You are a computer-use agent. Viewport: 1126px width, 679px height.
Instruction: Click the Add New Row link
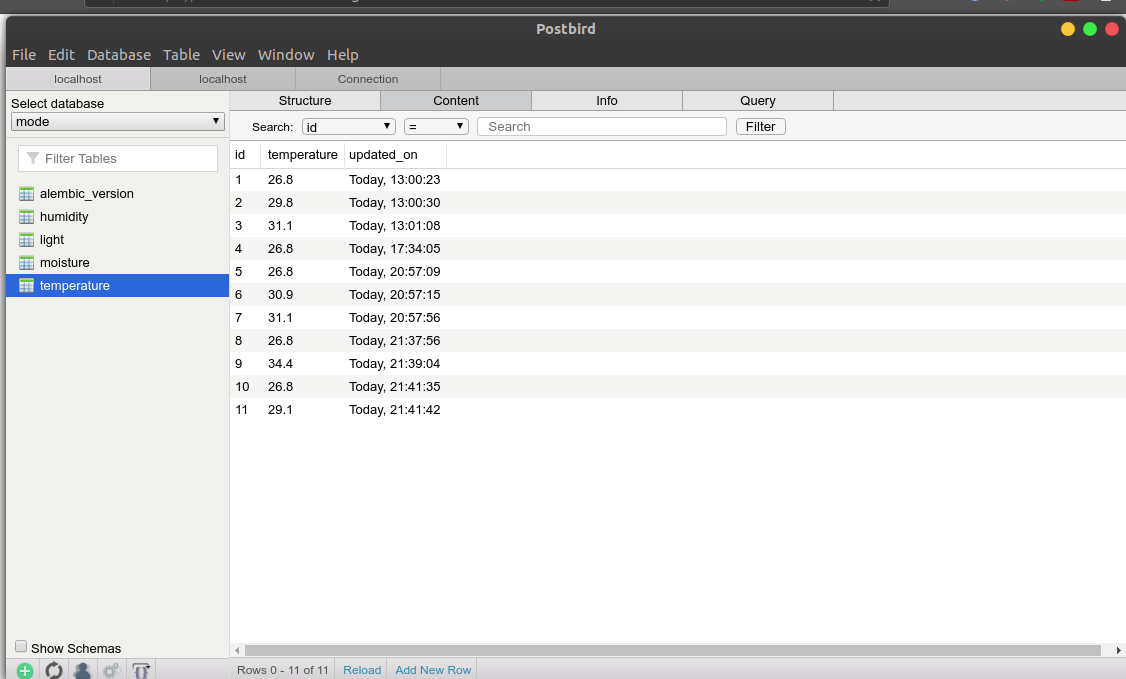tap(433, 670)
